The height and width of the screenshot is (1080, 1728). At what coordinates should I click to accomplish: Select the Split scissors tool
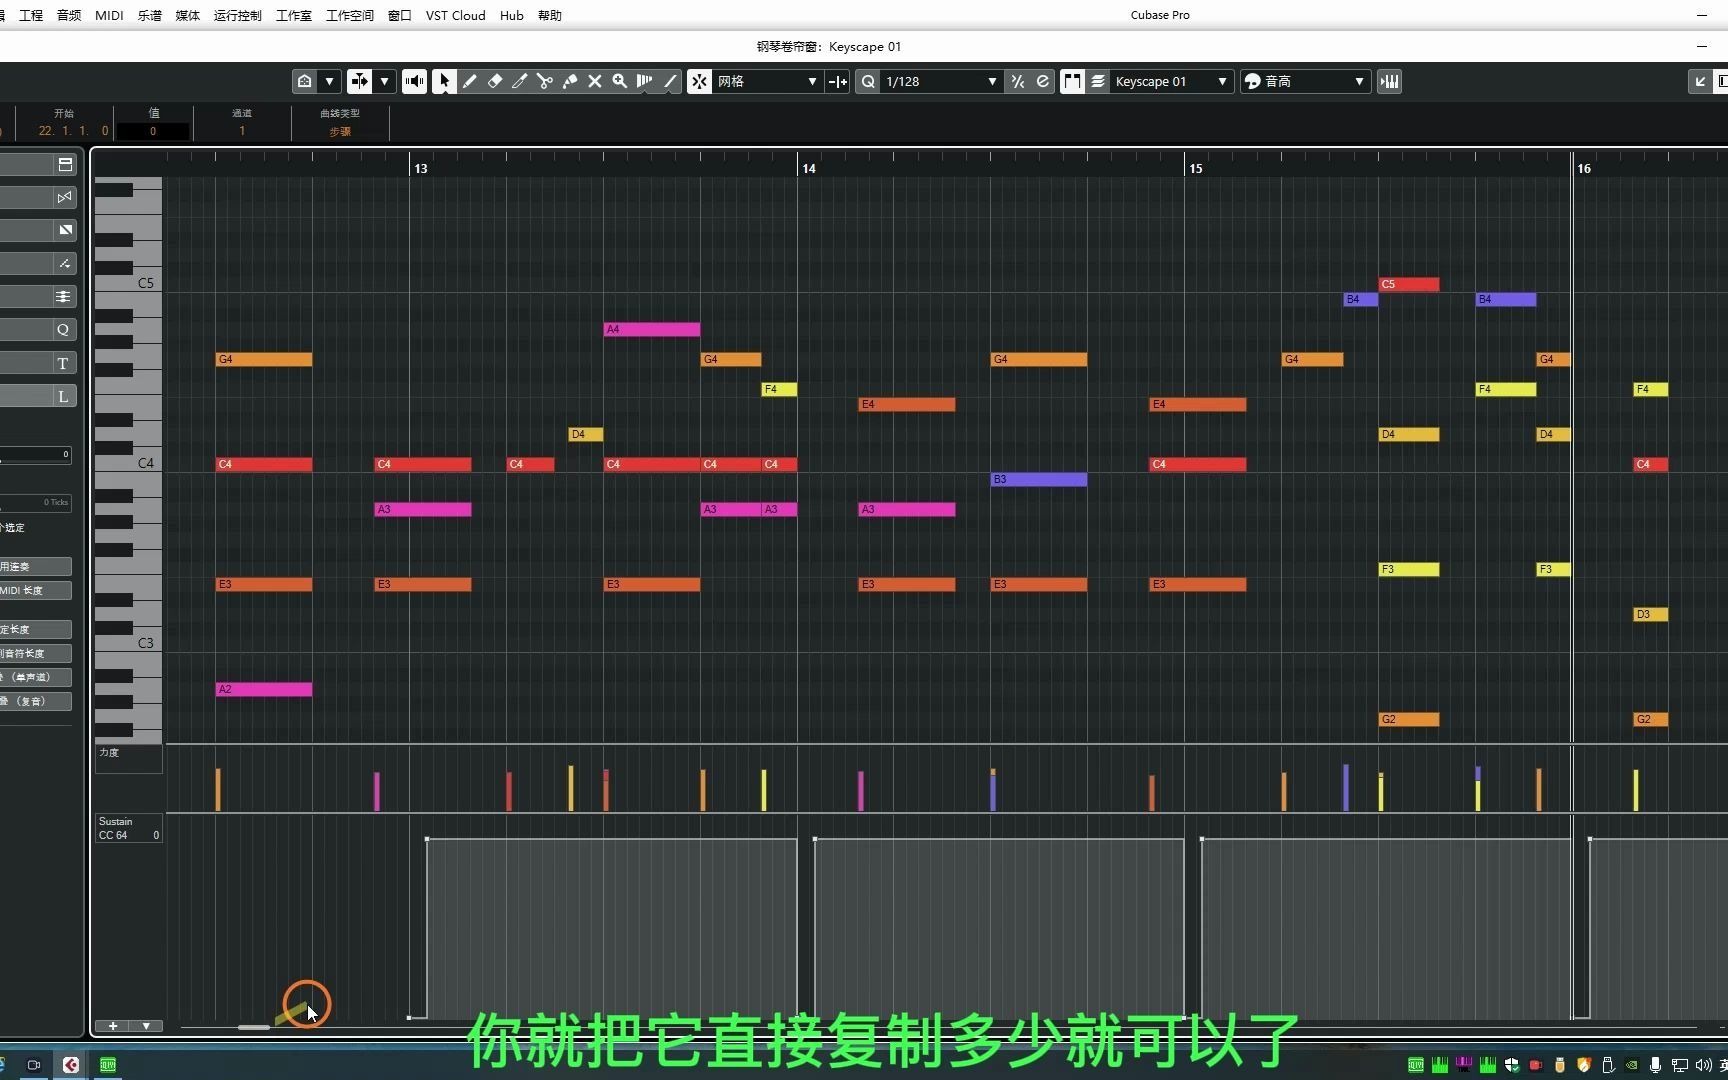point(544,81)
